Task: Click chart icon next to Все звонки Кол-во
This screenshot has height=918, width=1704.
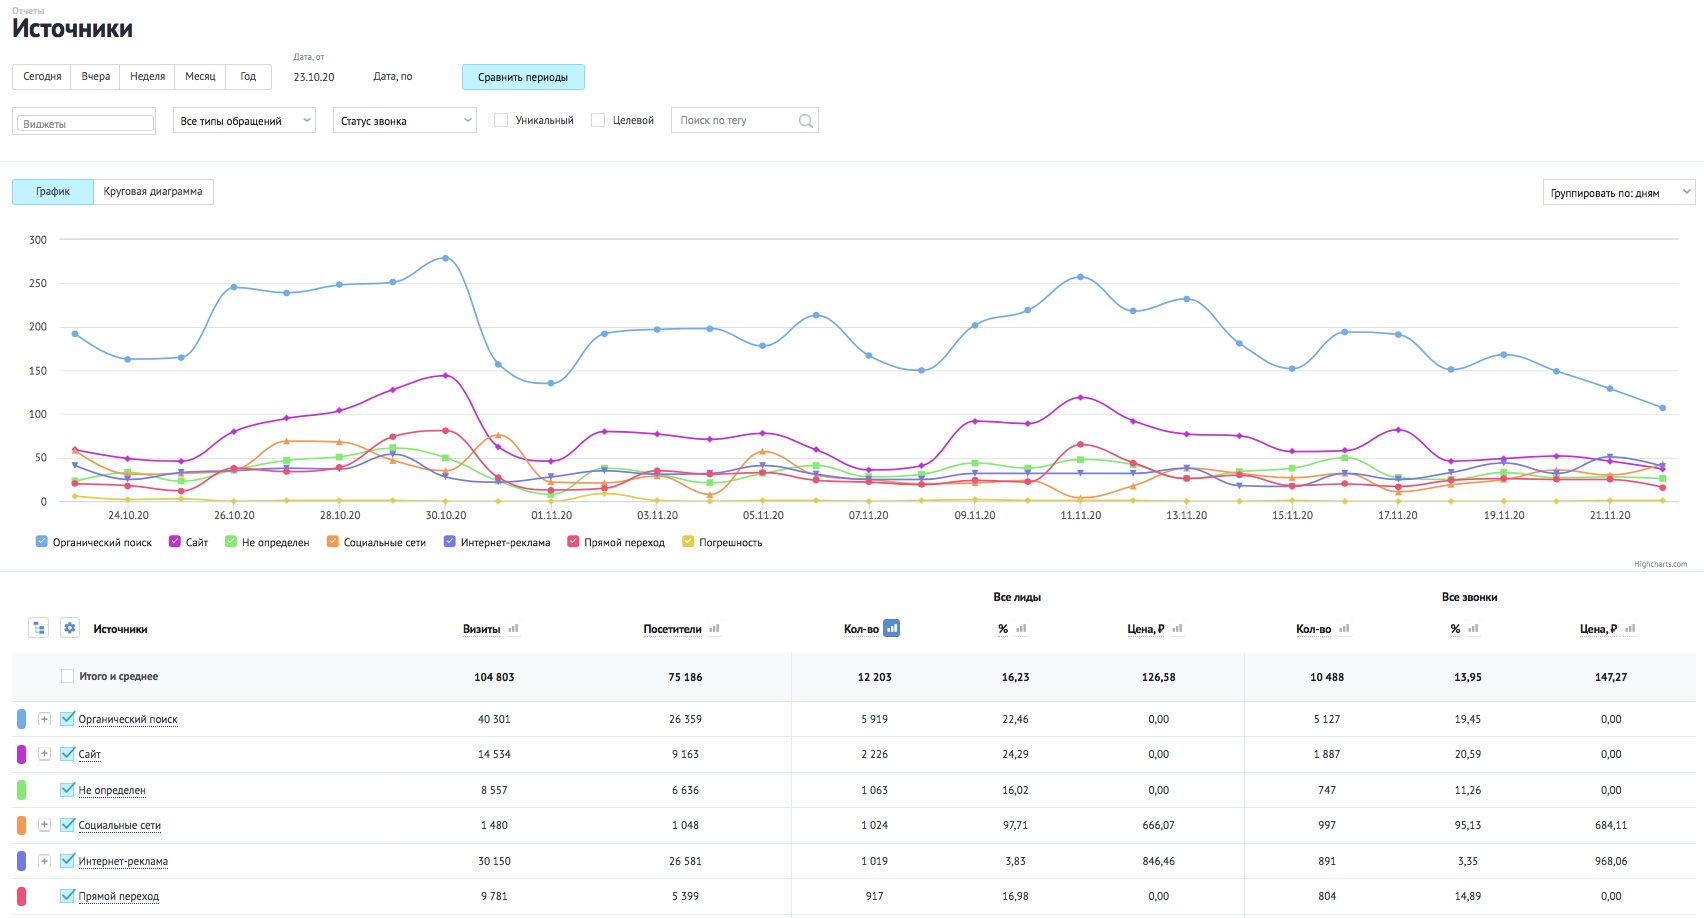Action: coord(1344,629)
